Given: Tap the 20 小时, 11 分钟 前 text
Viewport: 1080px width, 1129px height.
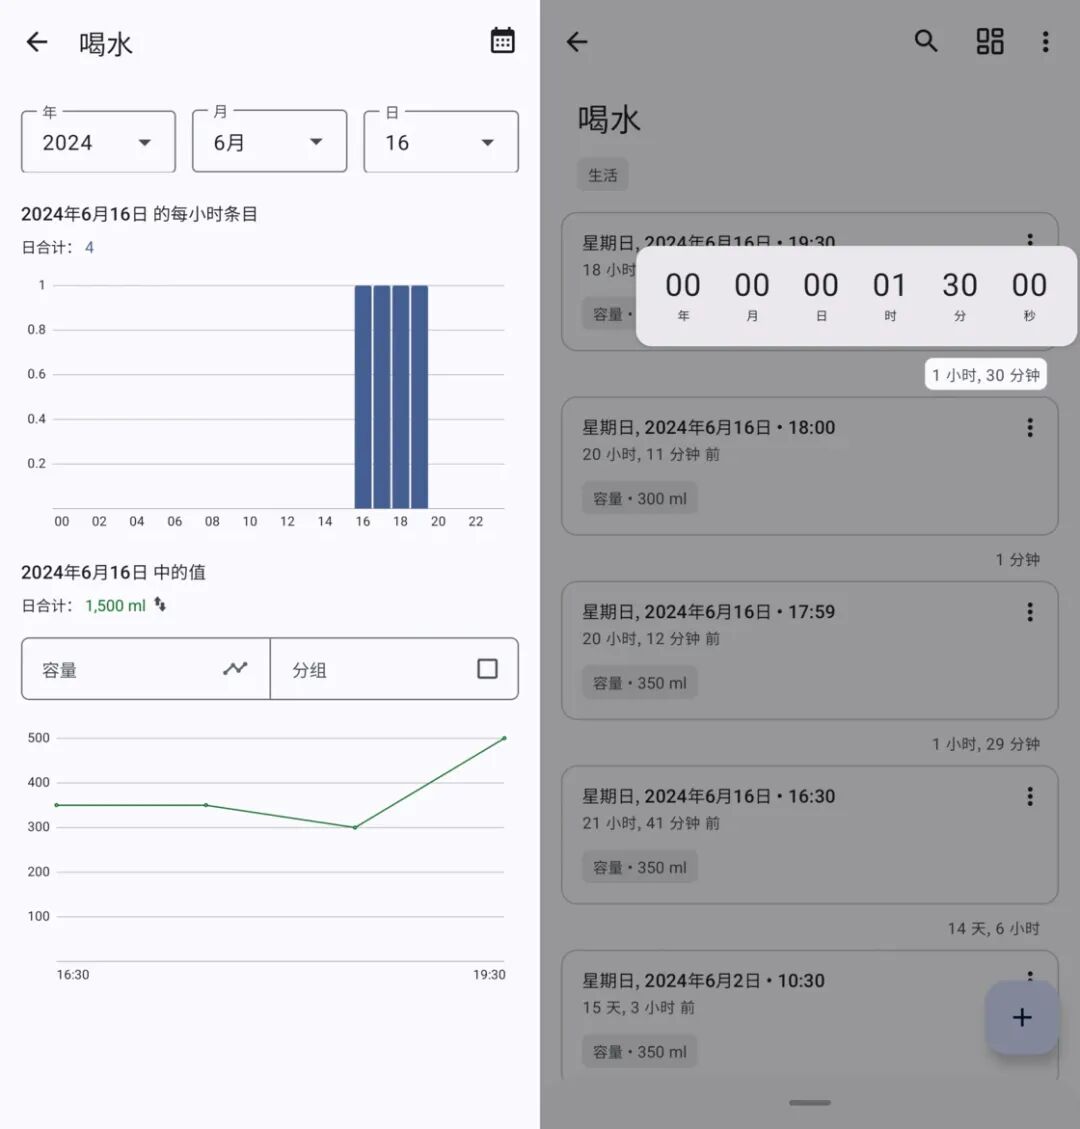Looking at the screenshot, I should click(651, 454).
